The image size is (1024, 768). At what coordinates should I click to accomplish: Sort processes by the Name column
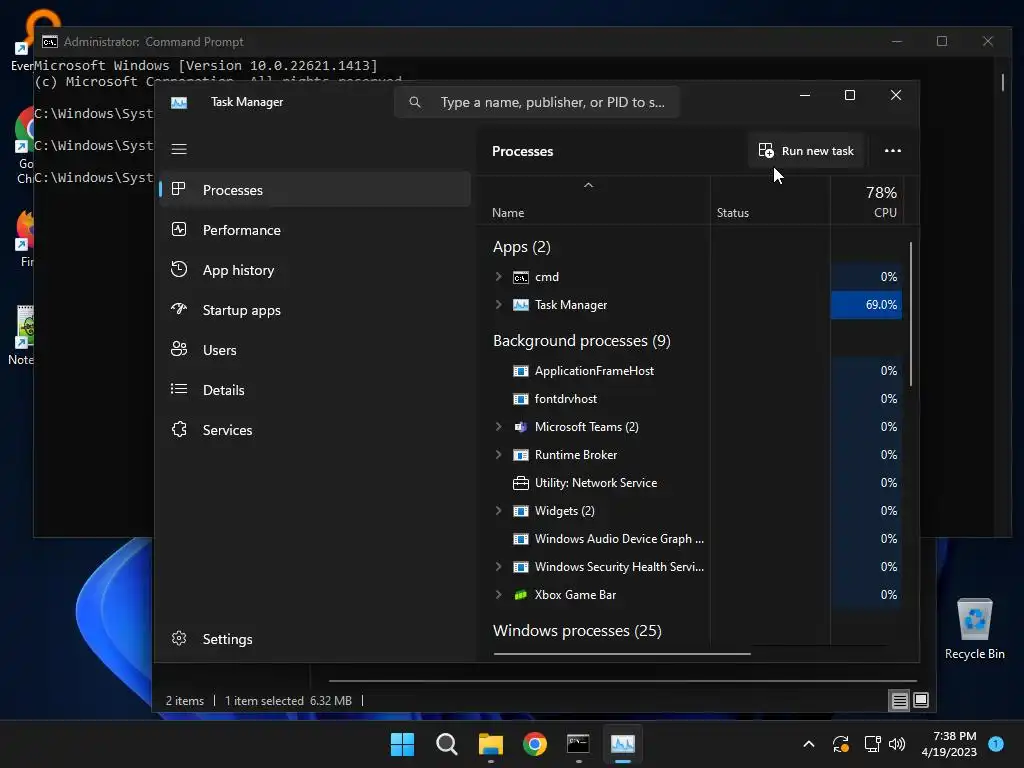click(508, 213)
